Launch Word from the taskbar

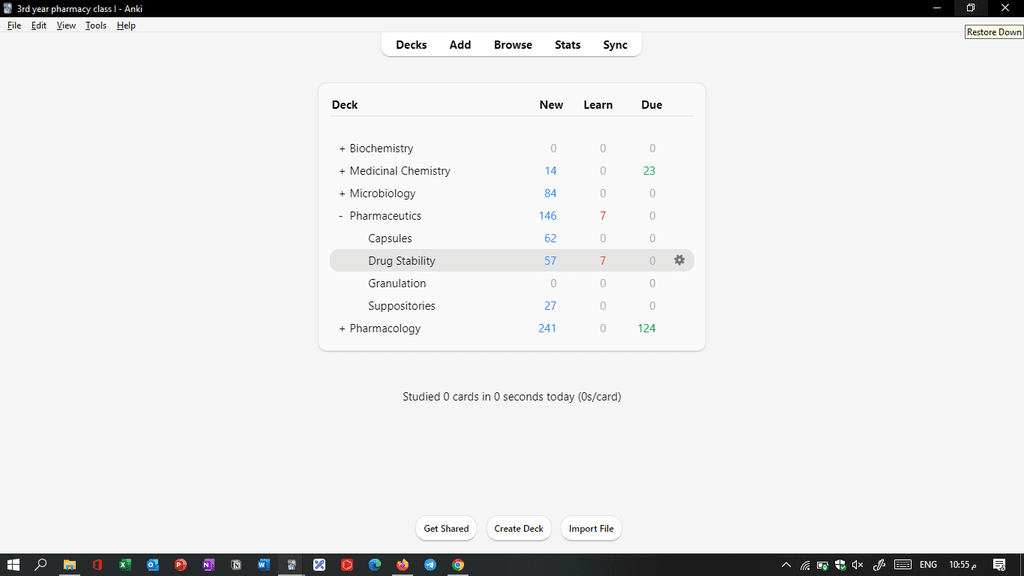tap(264, 565)
